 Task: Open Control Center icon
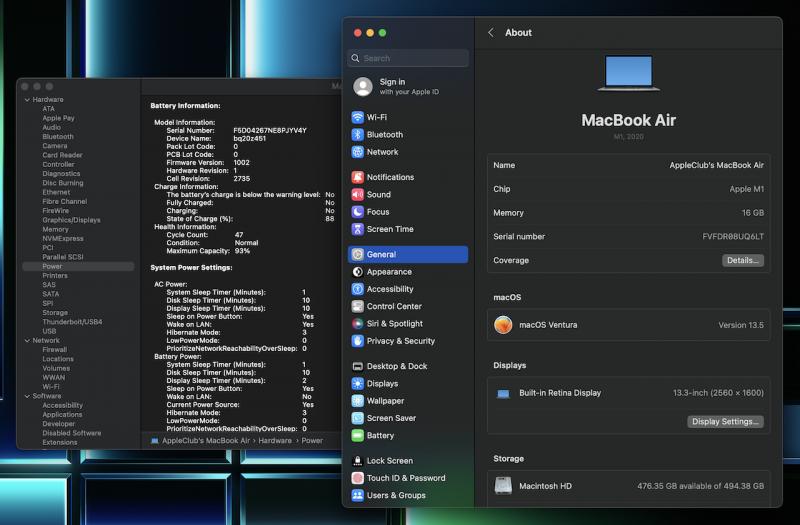pos(358,307)
